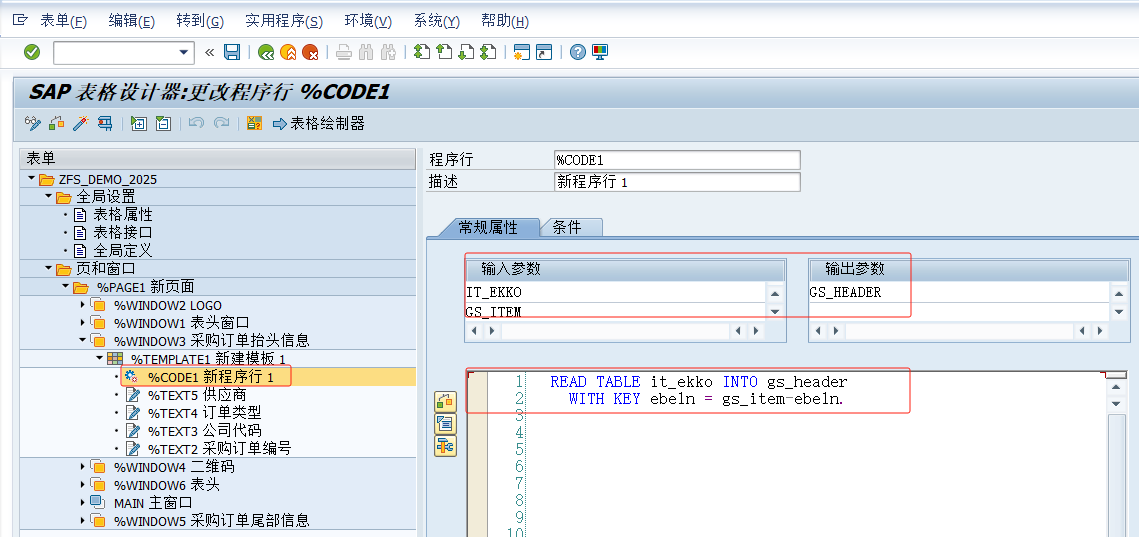1139x537 pixels.
Task: Click the 程序行 name input field
Action: 677,160
